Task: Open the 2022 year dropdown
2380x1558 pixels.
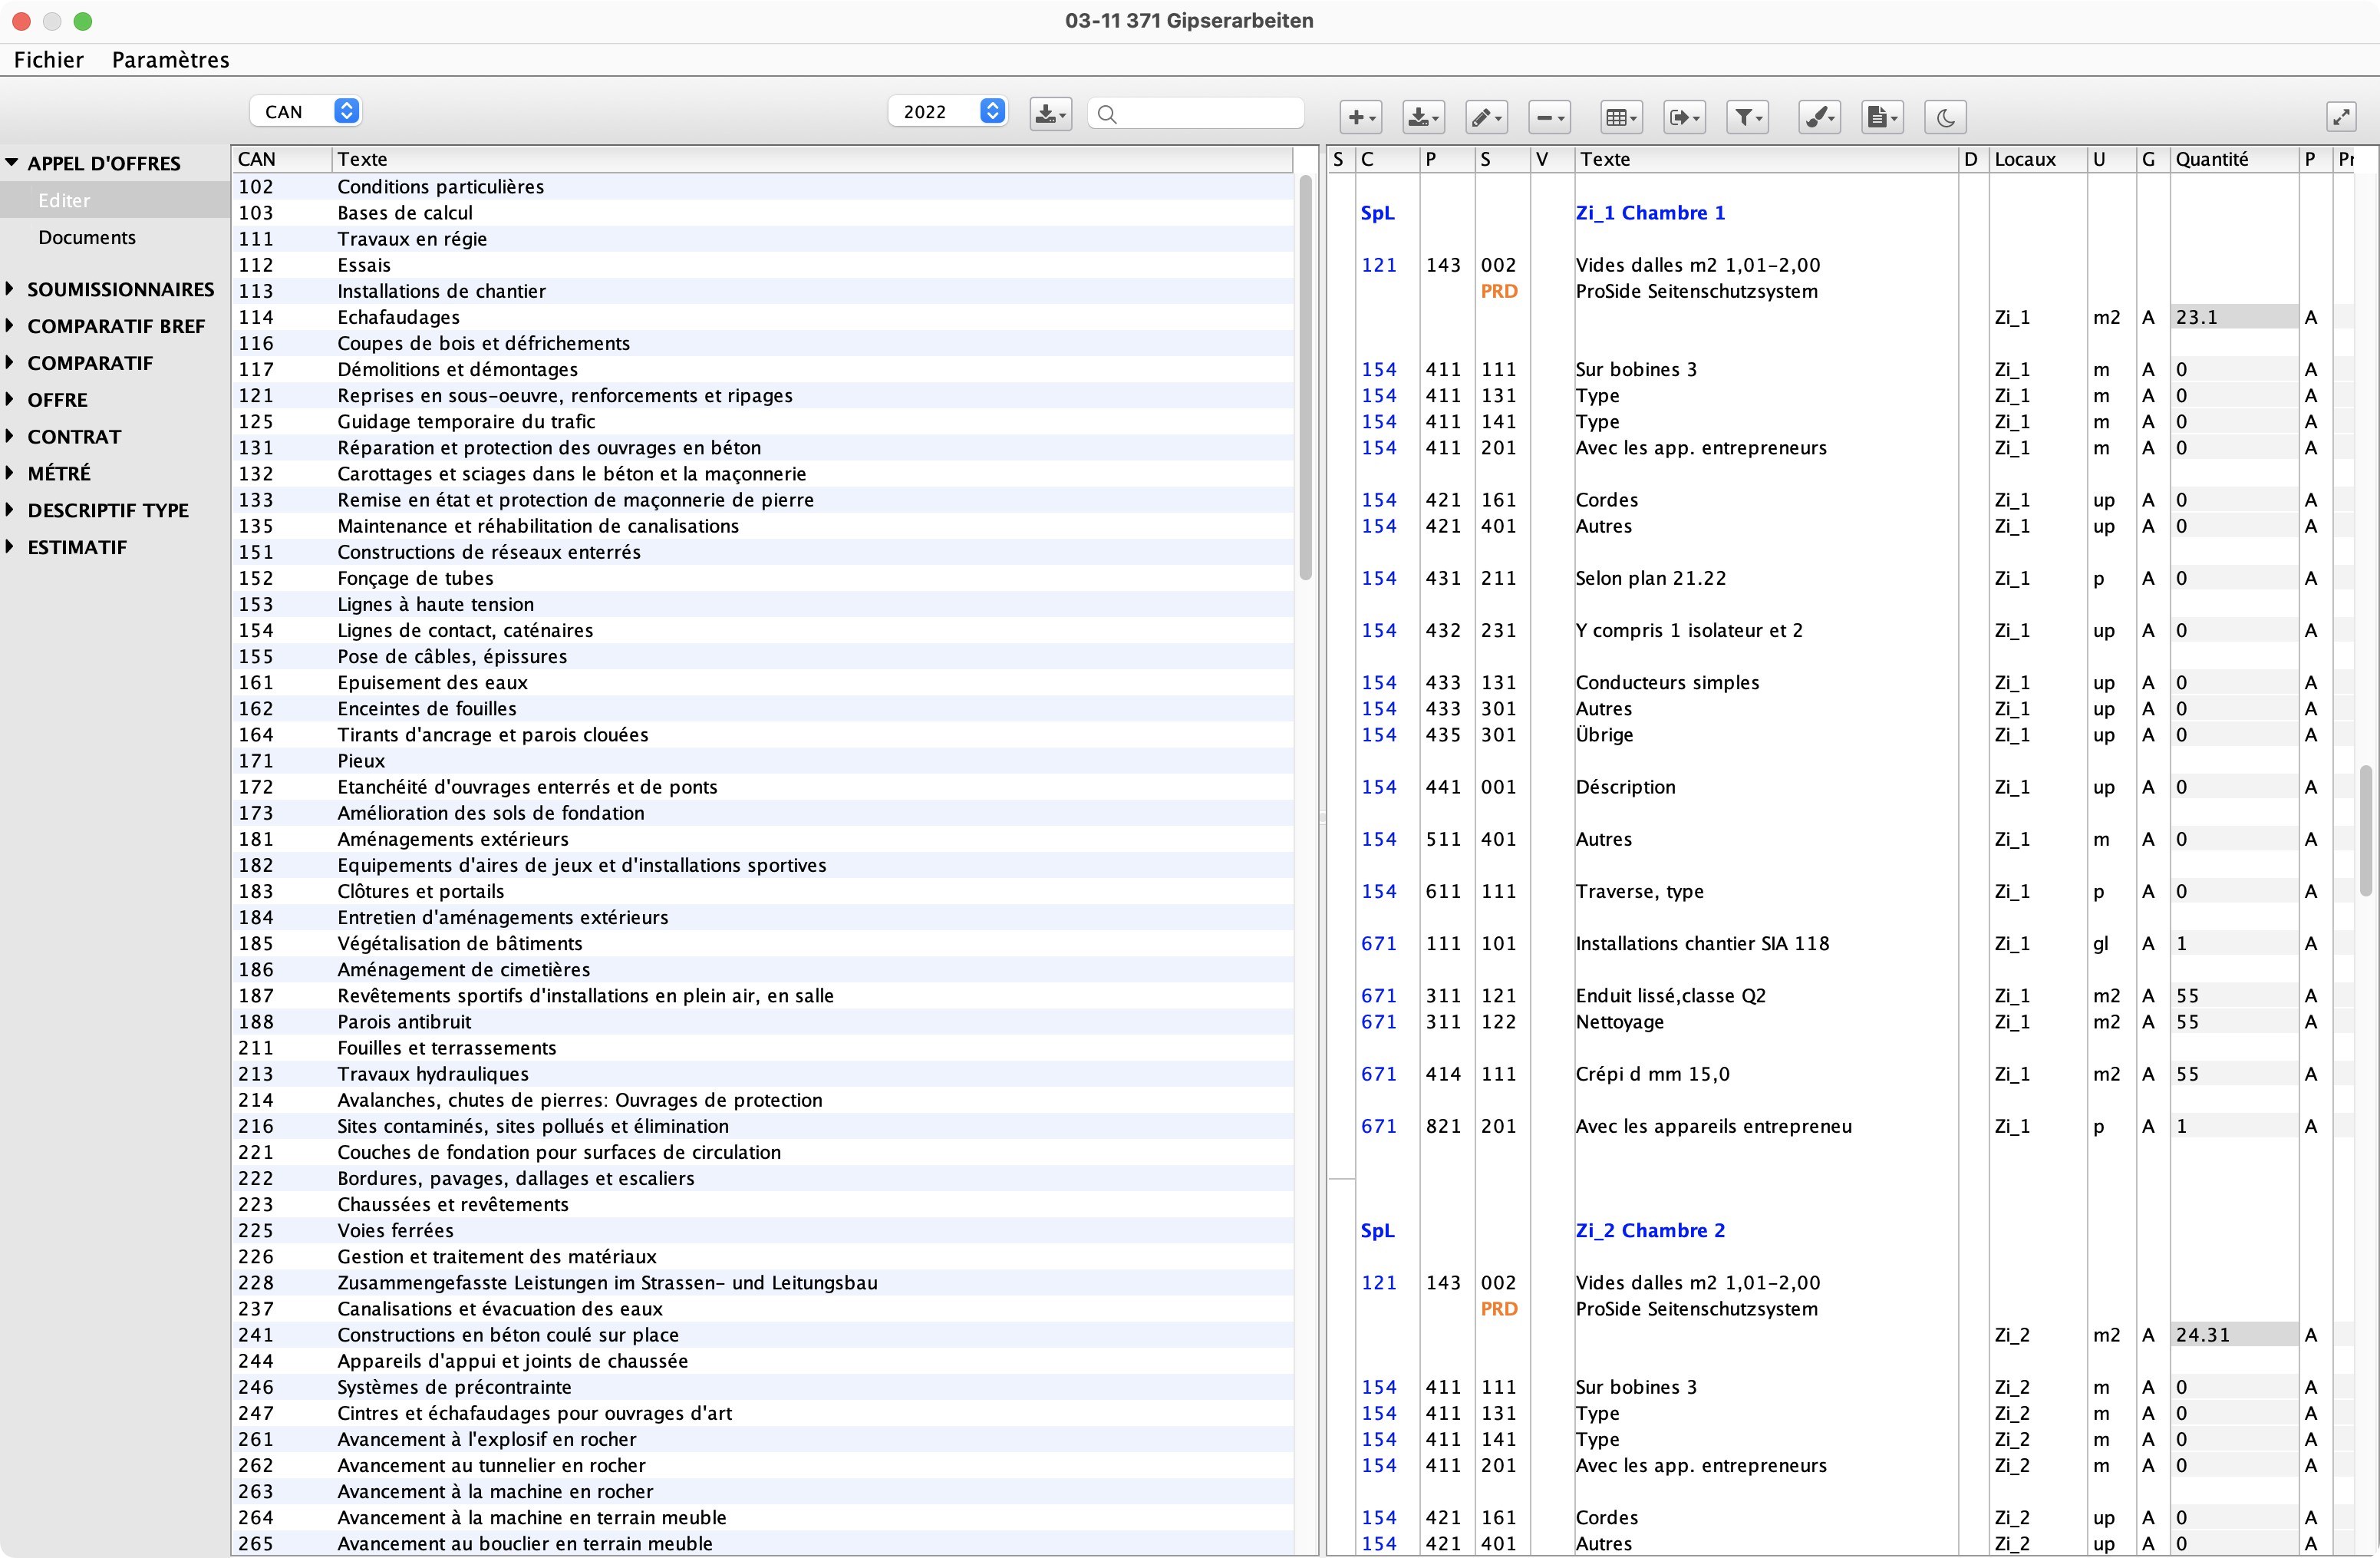Action: point(947,111)
